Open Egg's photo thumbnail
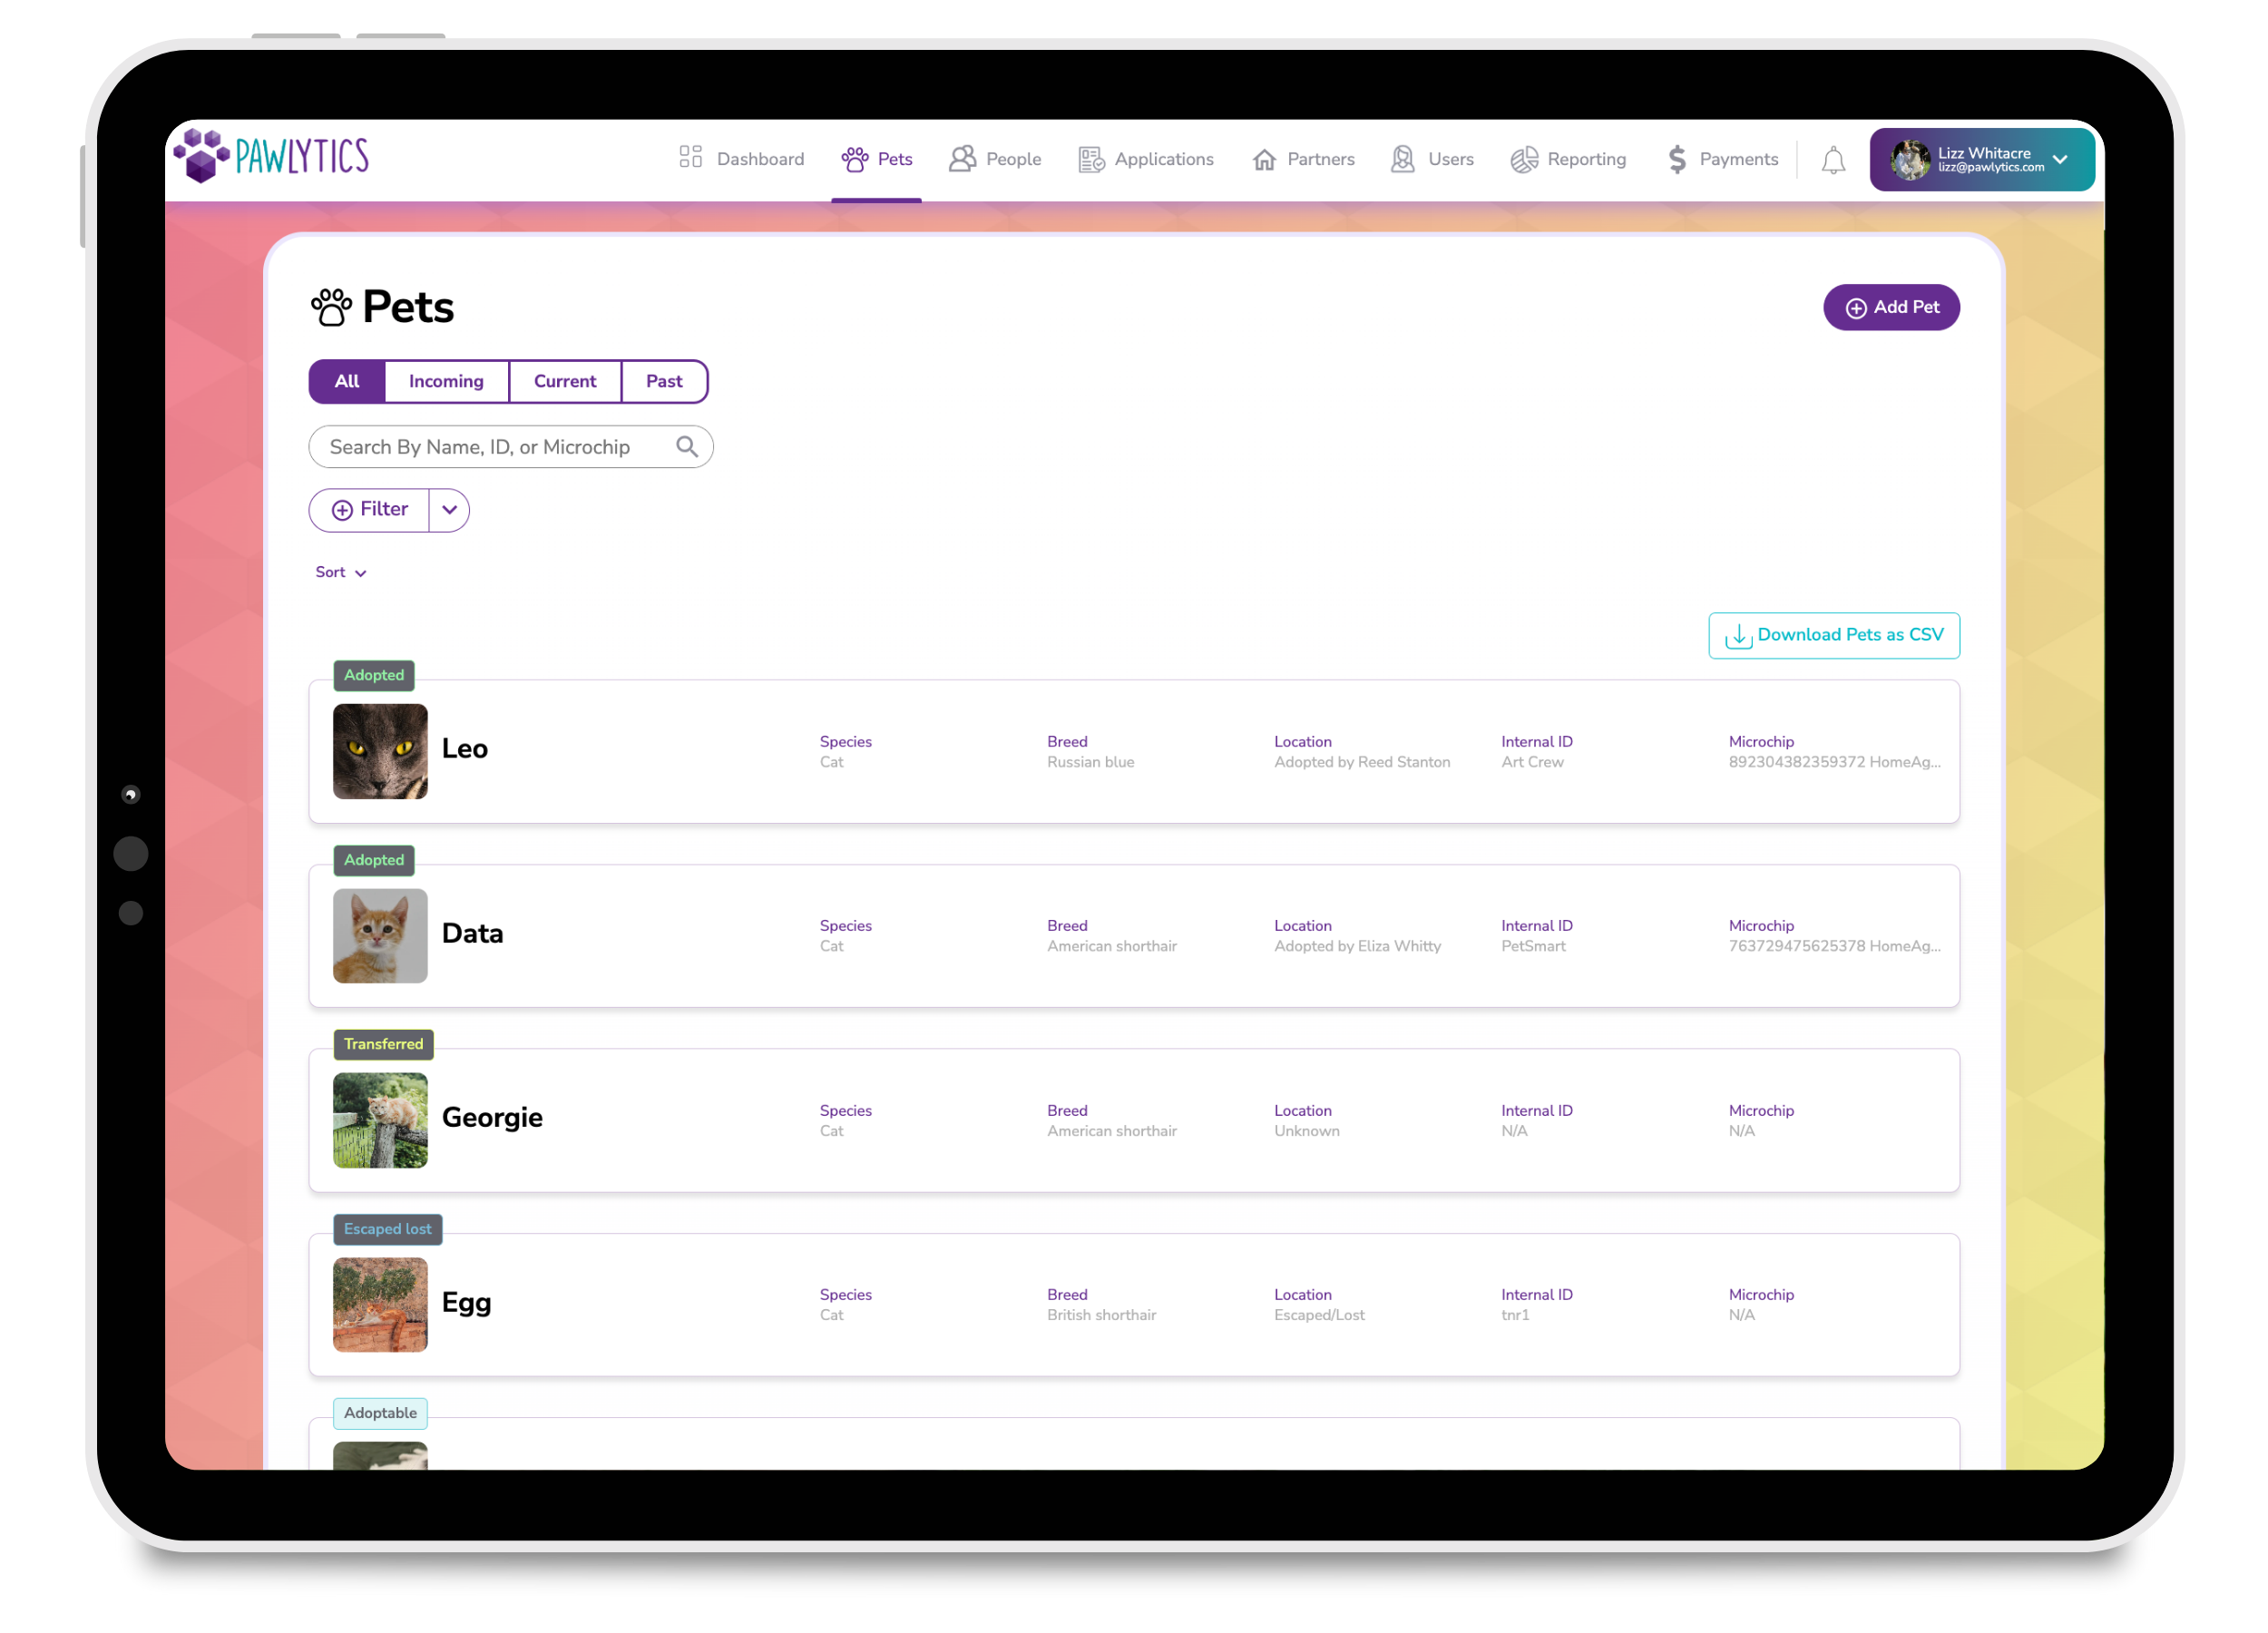Image resolution: width=2268 pixels, height=1633 pixels. [x=380, y=1304]
